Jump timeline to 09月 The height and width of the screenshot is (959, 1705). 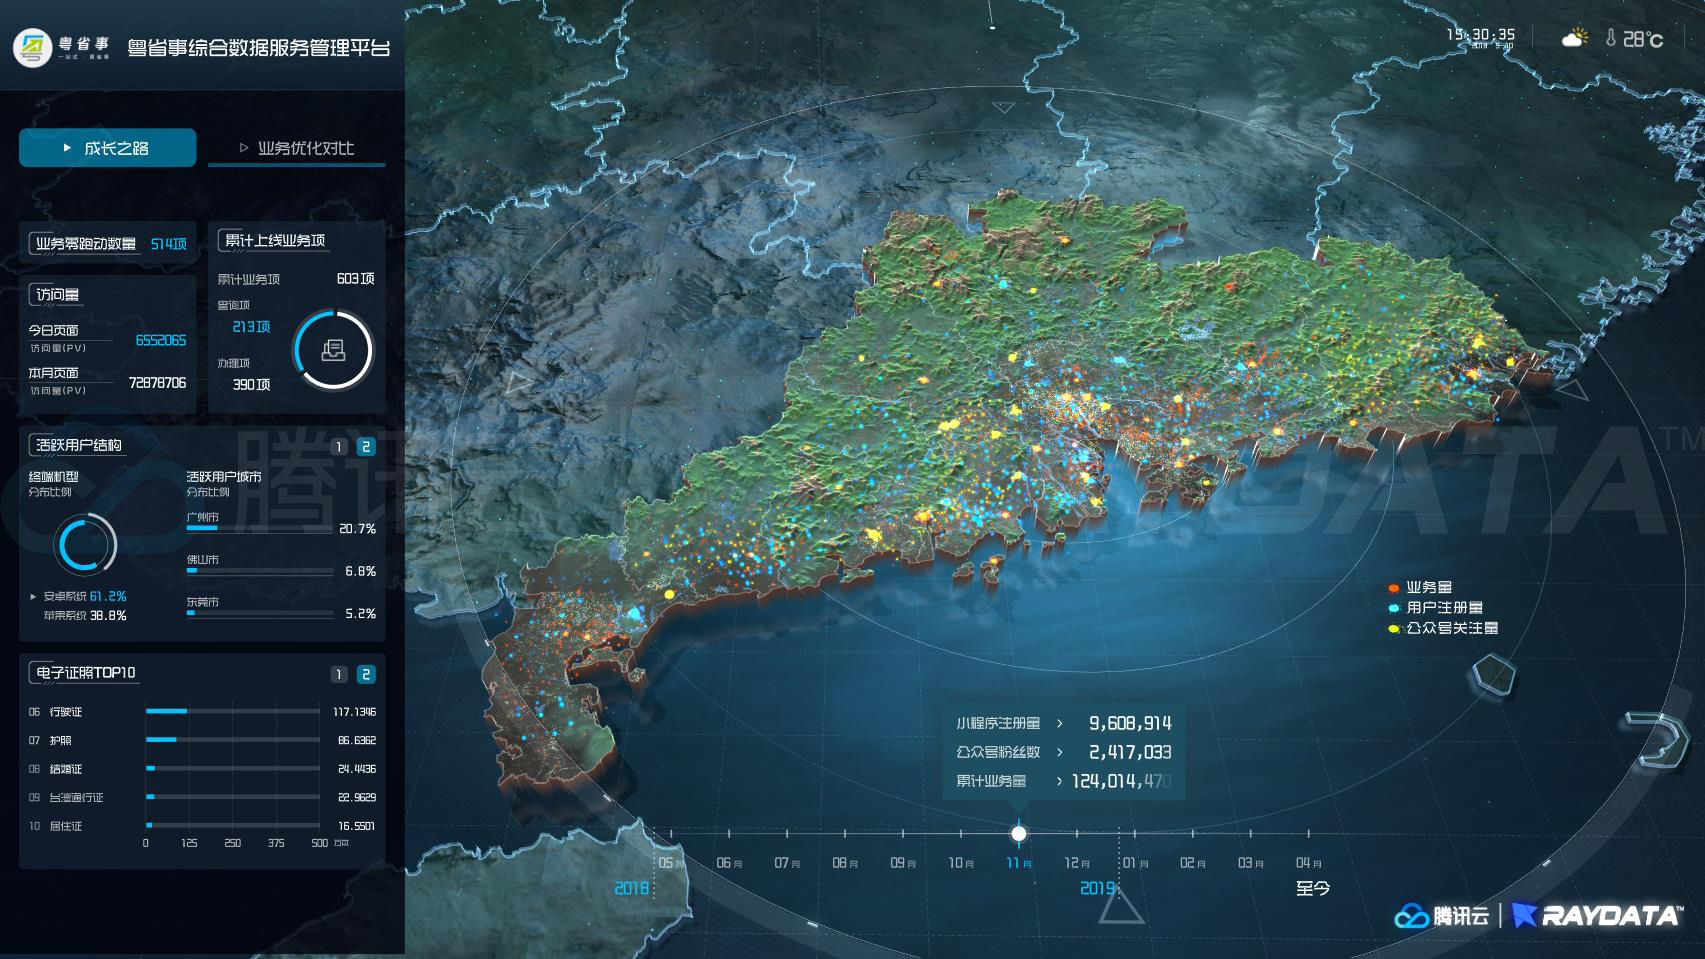click(x=903, y=863)
